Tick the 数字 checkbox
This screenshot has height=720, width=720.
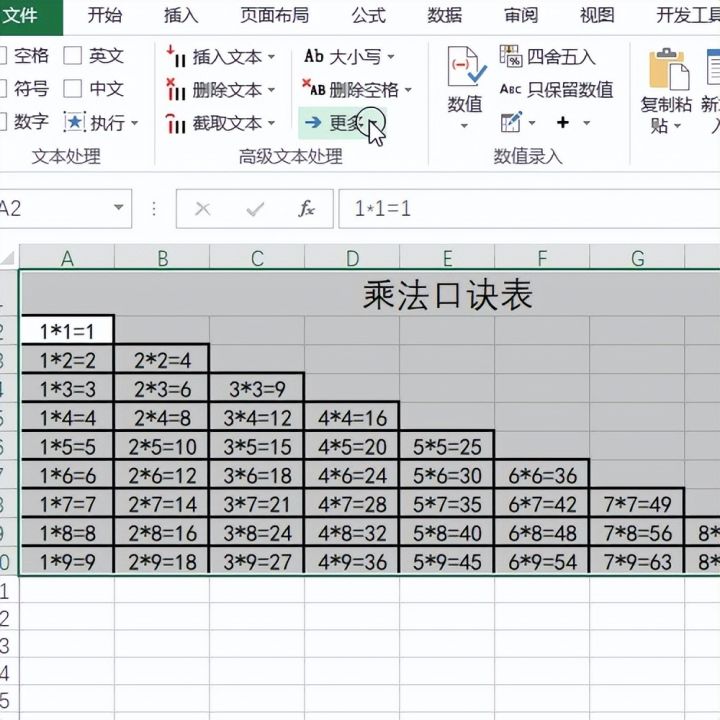point(2,122)
